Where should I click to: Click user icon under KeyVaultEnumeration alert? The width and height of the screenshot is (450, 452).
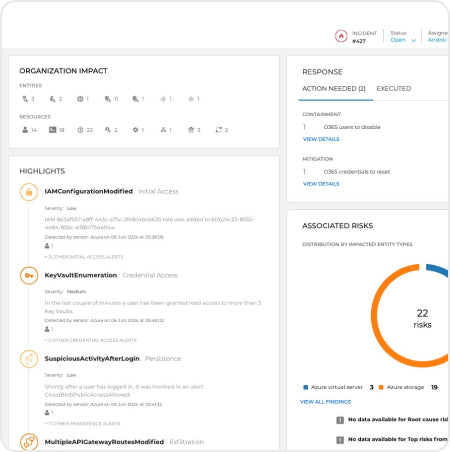47,329
